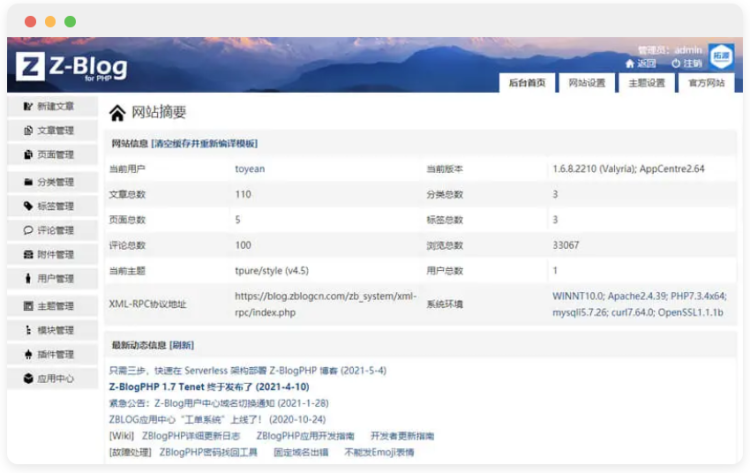Click the 当前用户 label cell
Viewport: 750px width, 473px height.
tap(127, 169)
